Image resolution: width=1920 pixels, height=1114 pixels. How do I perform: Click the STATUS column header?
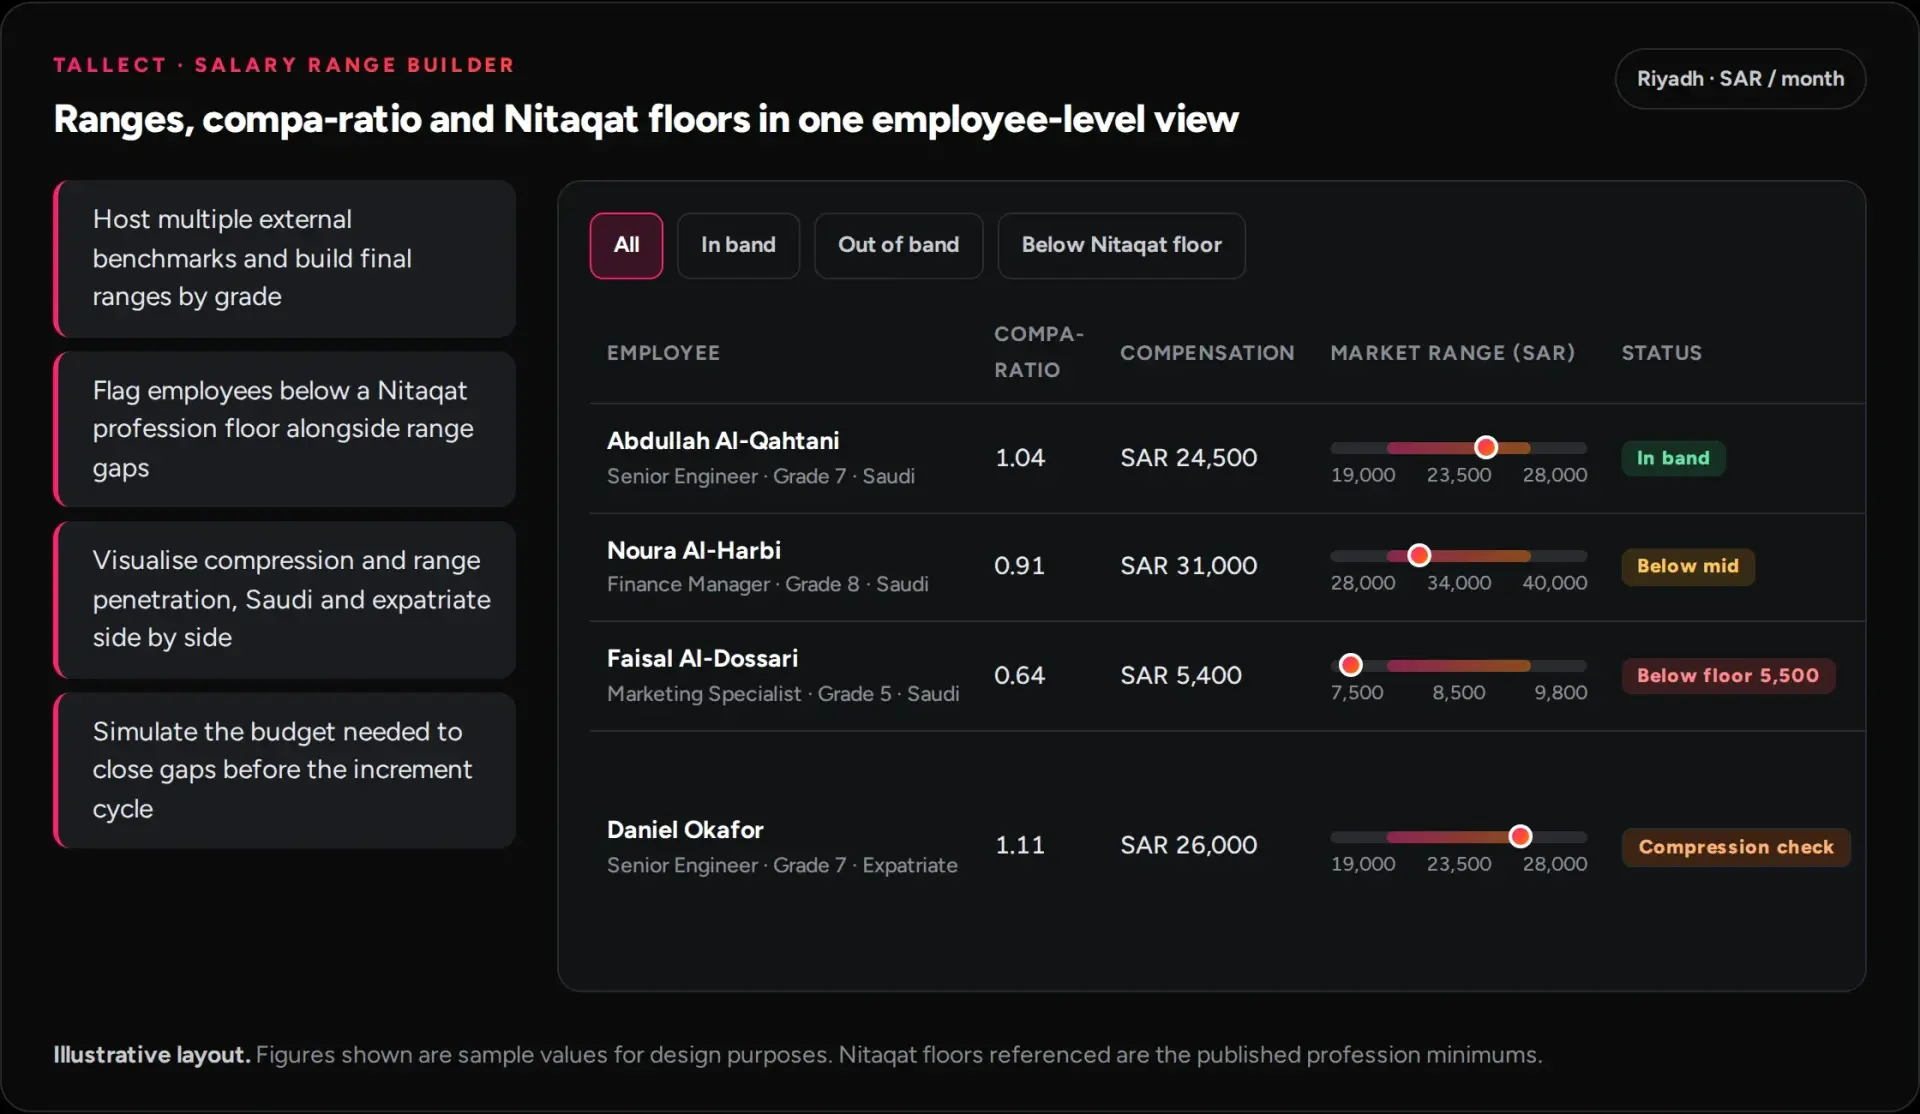pos(1661,353)
